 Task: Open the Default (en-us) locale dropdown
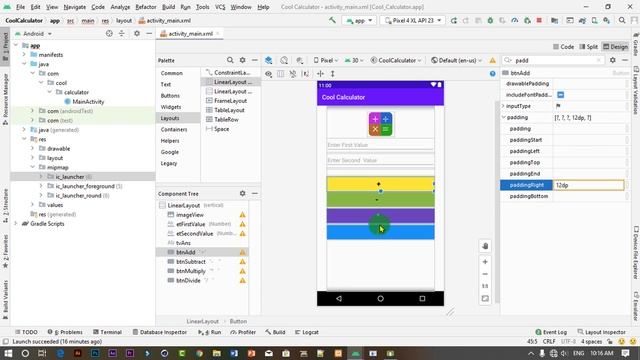[456, 60]
